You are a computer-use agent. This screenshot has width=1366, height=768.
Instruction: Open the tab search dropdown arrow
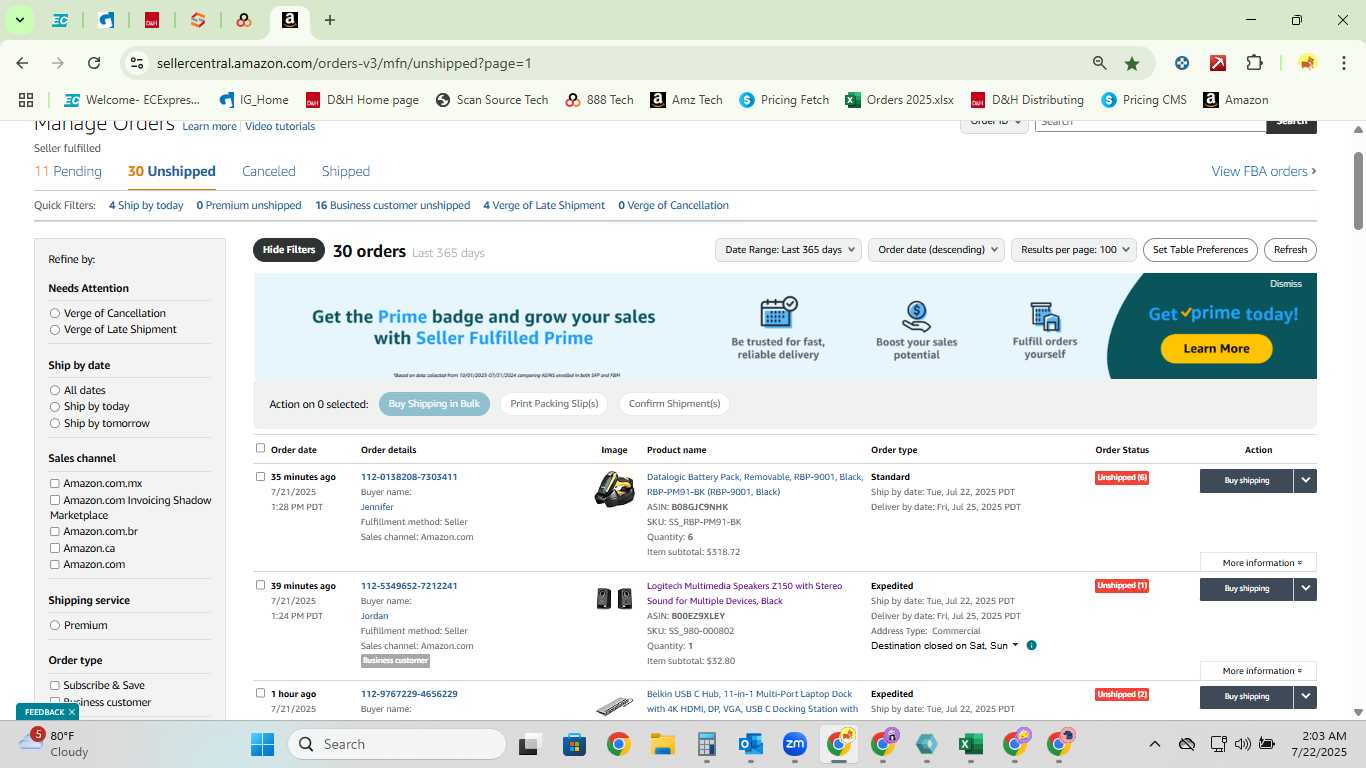click(x=19, y=20)
